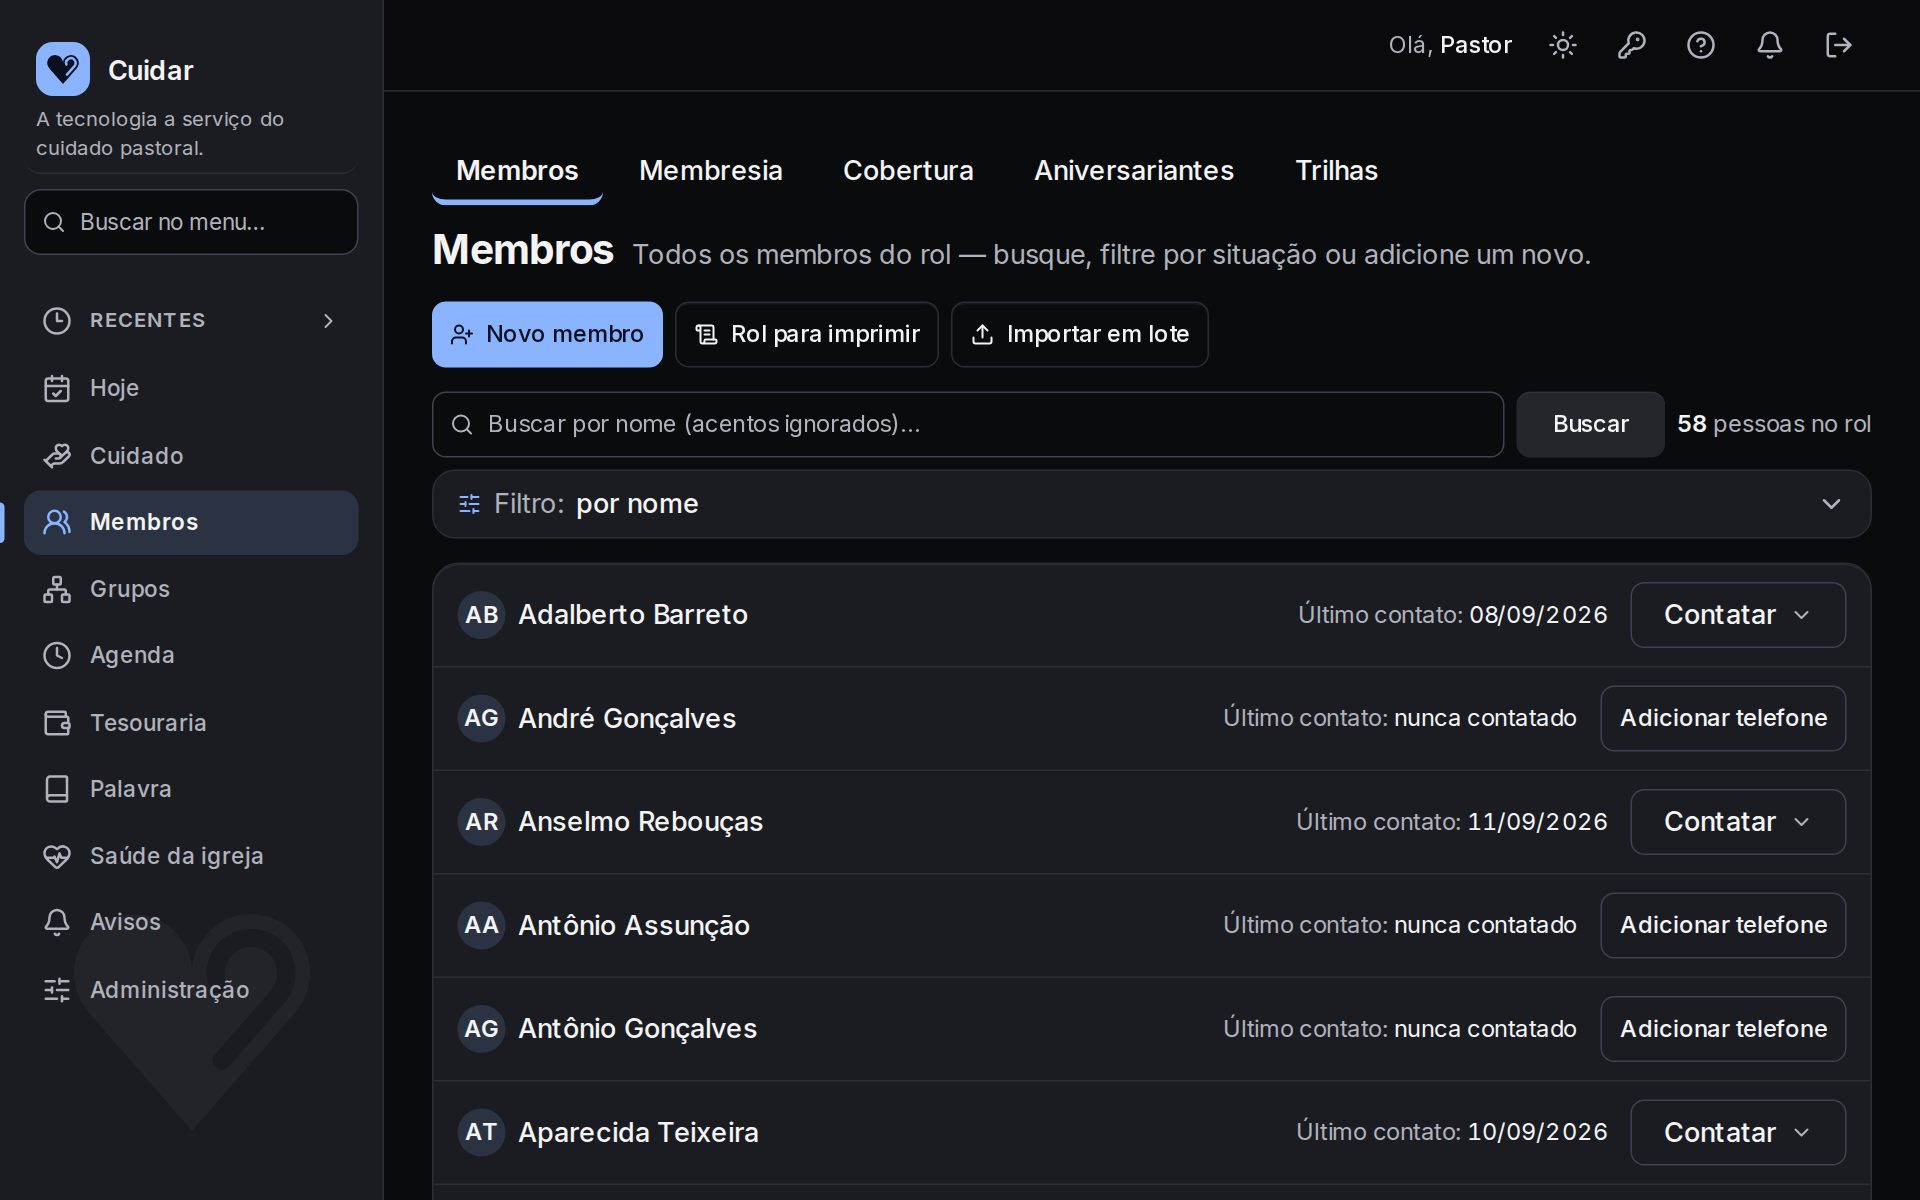Switch to the Cobertura tab
The height and width of the screenshot is (1200, 1920).
point(908,170)
